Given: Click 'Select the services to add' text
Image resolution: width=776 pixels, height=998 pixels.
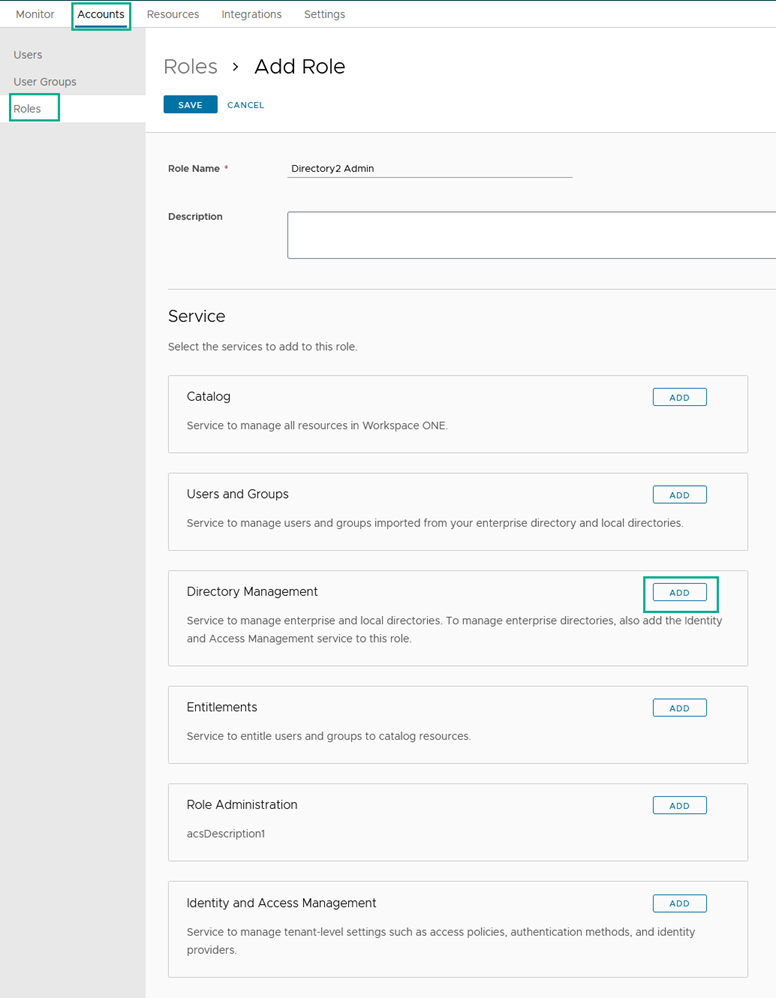Looking at the screenshot, I should tap(262, 347).
